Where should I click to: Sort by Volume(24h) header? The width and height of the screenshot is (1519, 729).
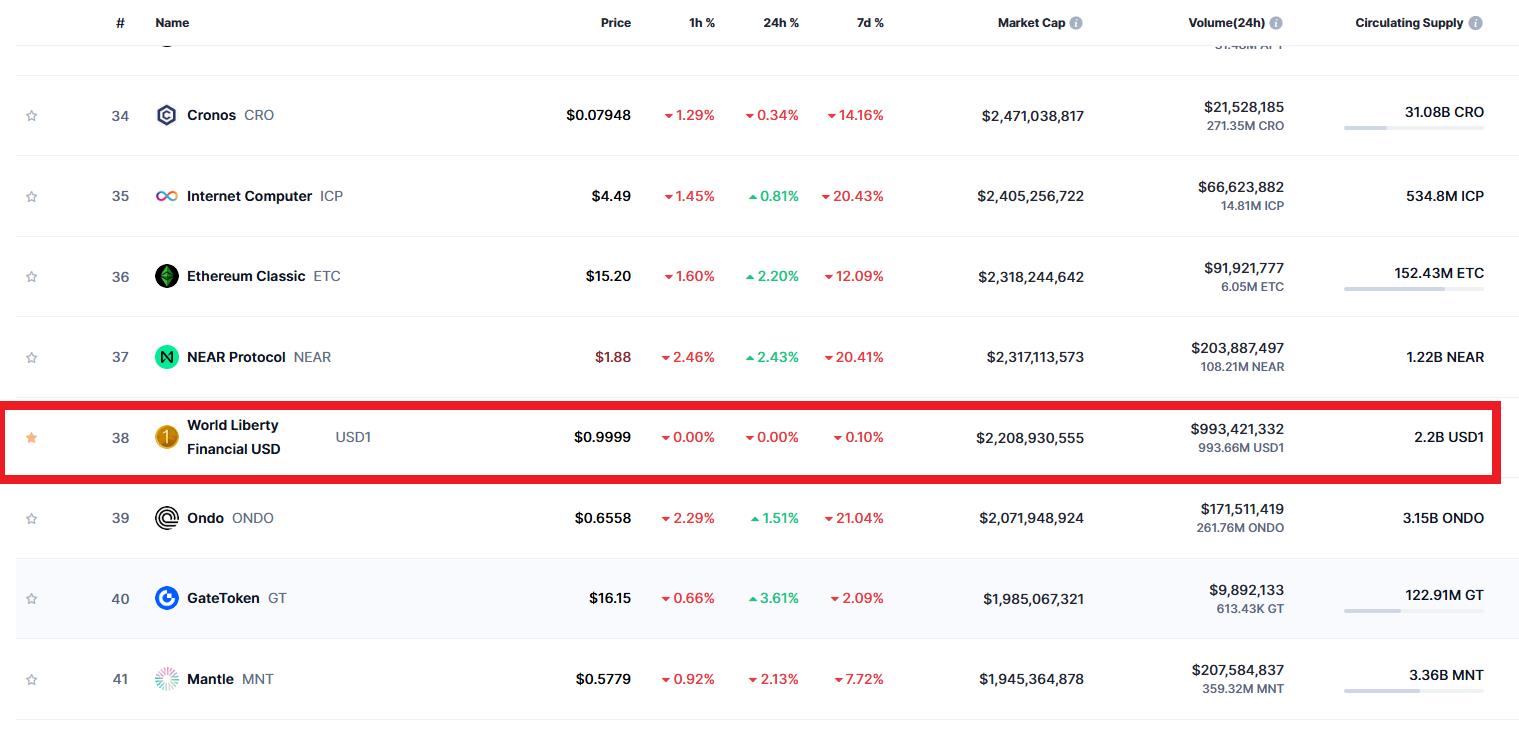[1226, 22]
